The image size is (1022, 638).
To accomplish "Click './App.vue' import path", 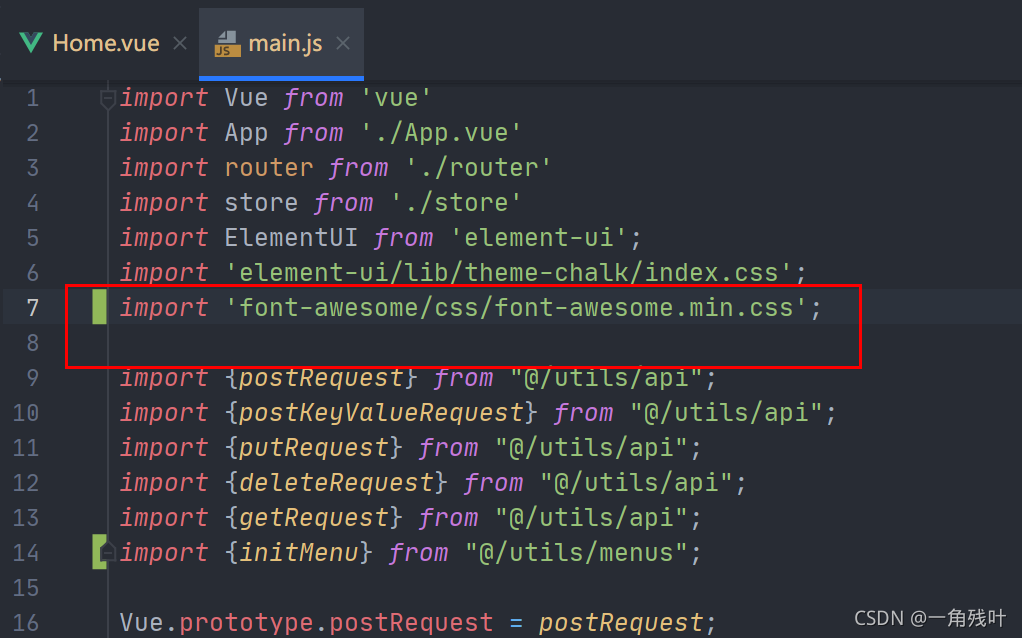I will (x=441, y=133).
